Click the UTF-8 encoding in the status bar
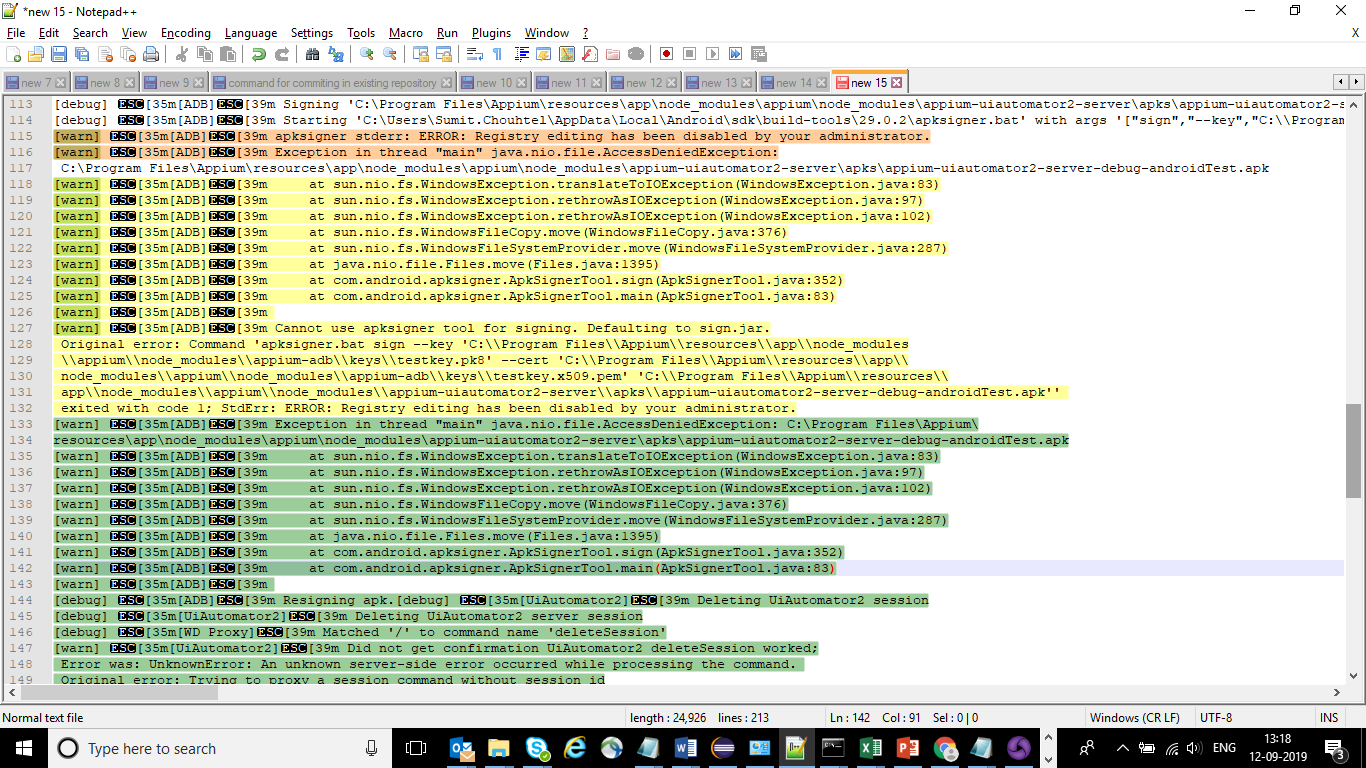 1216,718
